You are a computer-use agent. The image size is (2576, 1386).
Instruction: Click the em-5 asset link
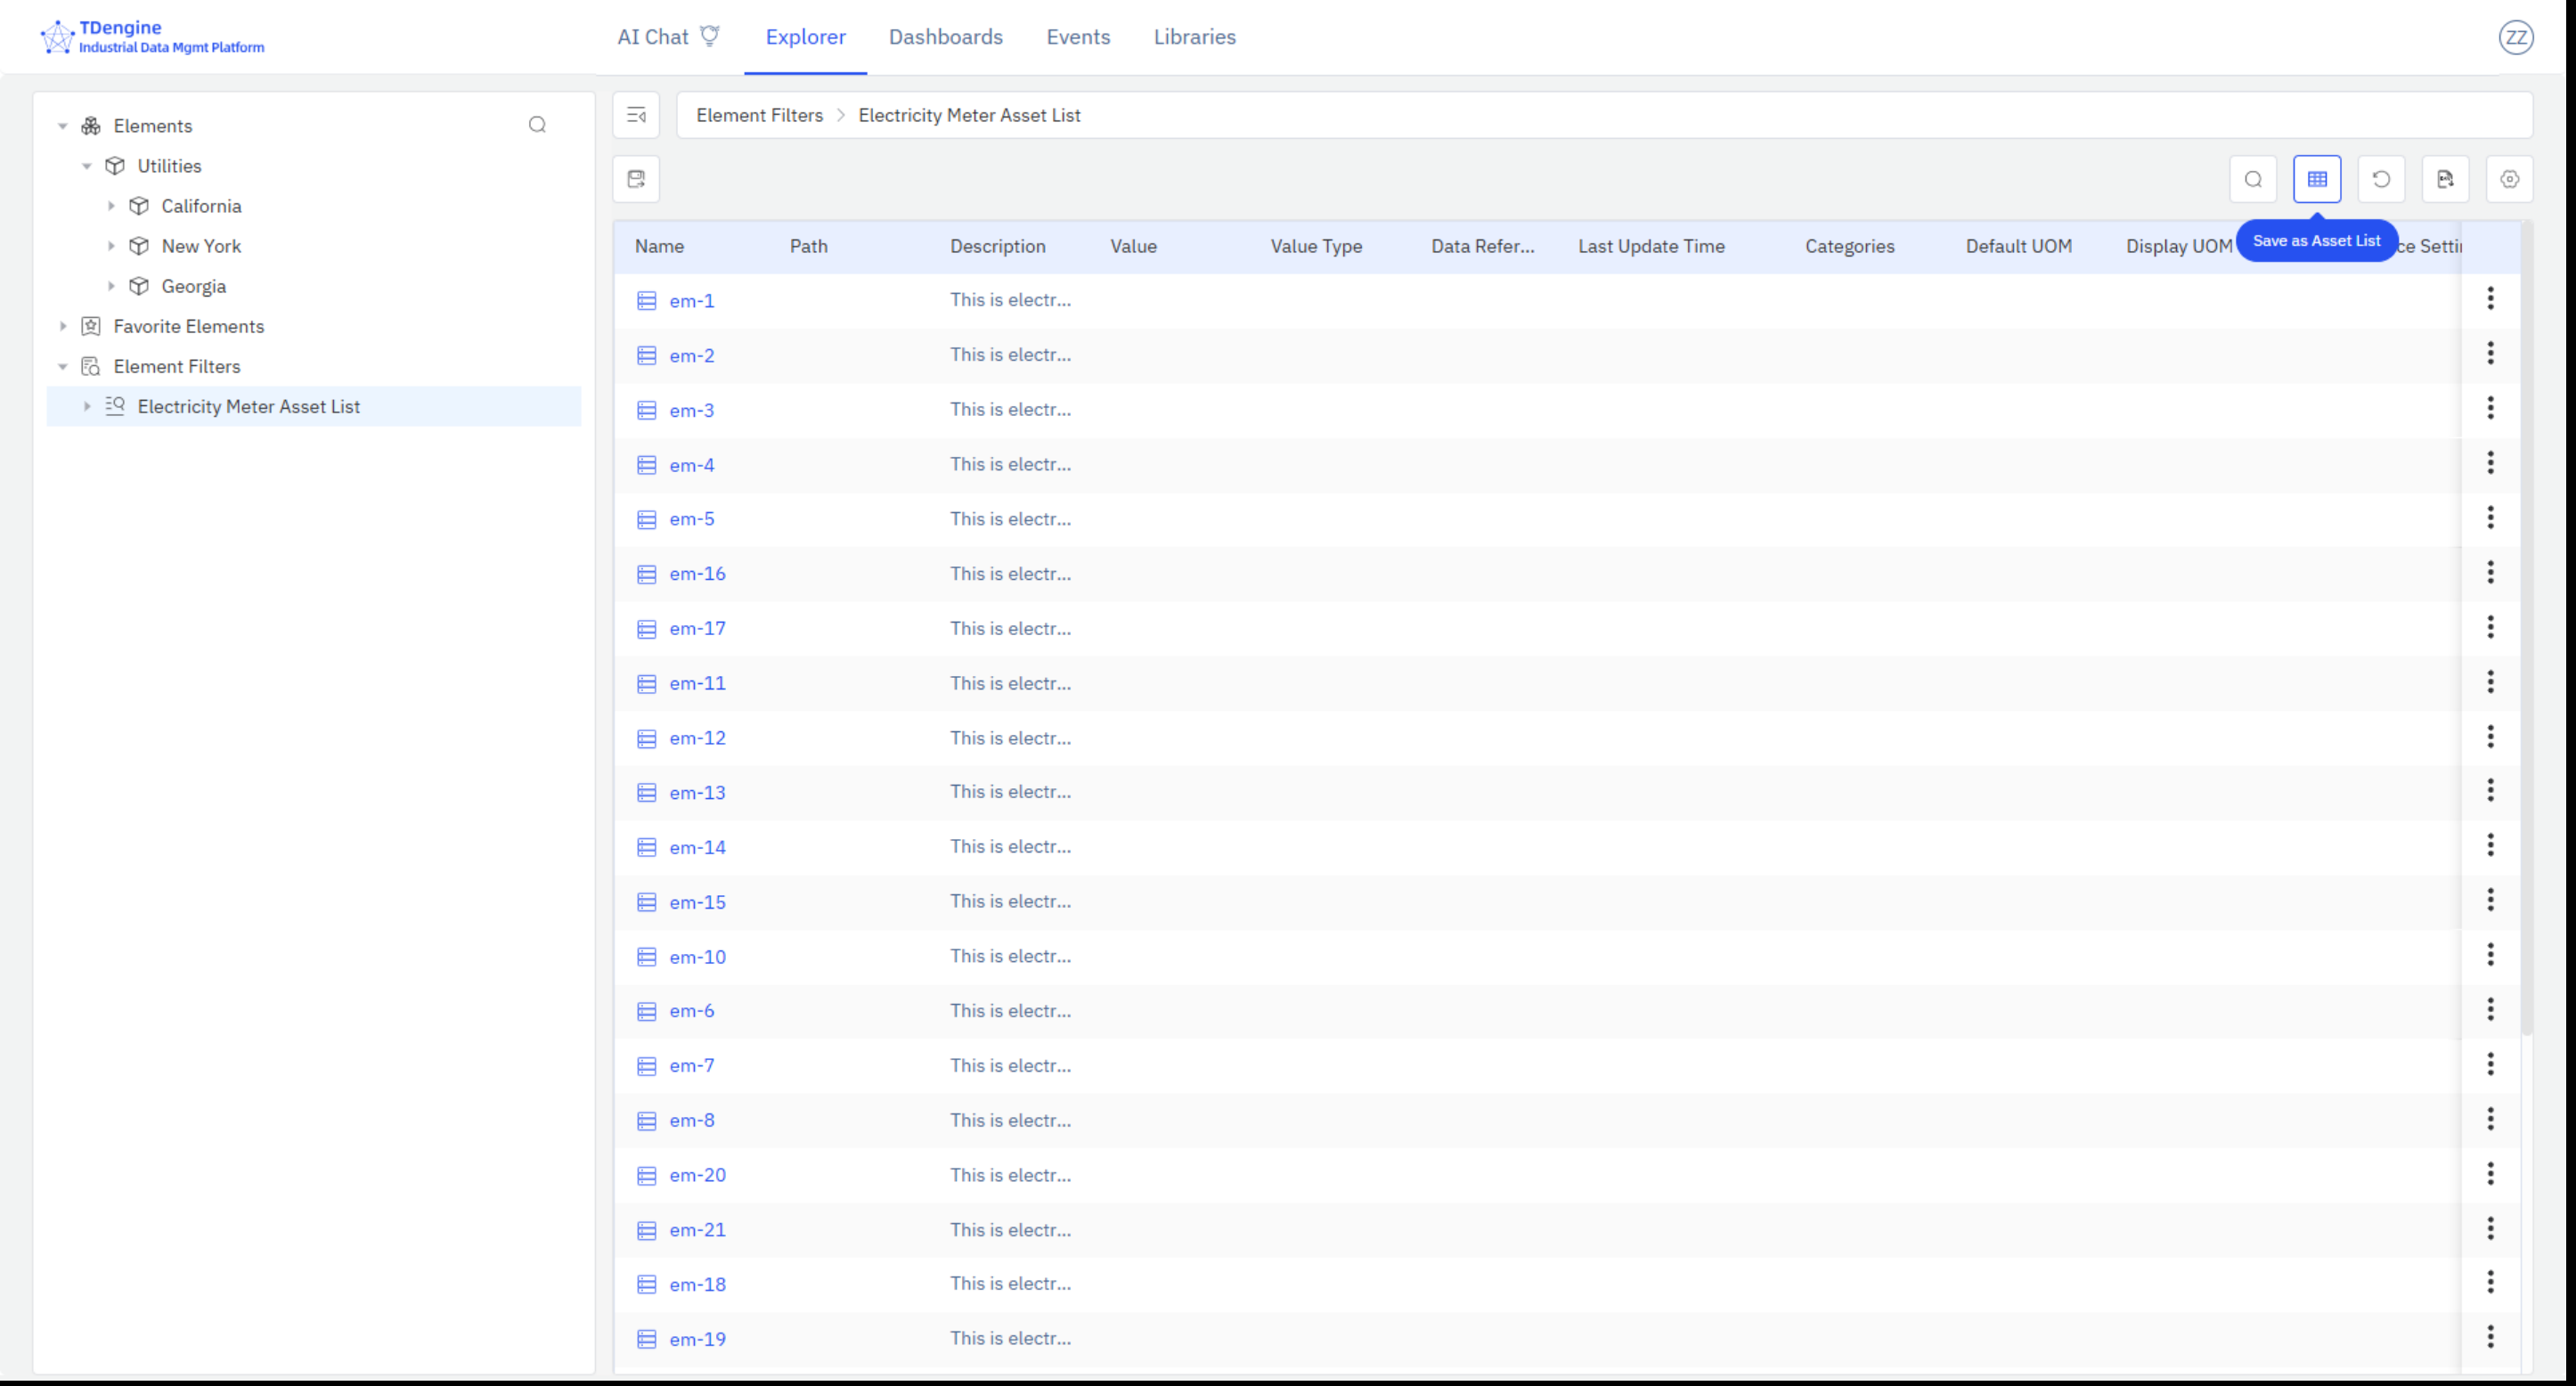pos(691,519)
